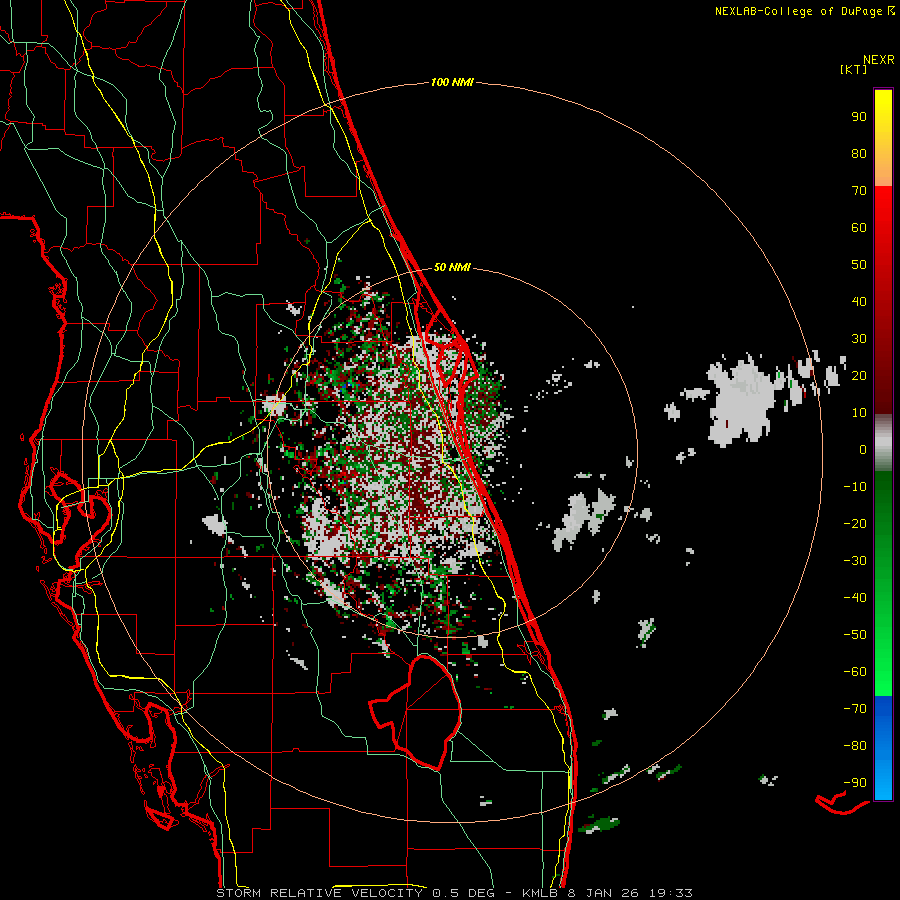Pick the blue bottom segment of the color bar
900x900 pixels.
883,748
